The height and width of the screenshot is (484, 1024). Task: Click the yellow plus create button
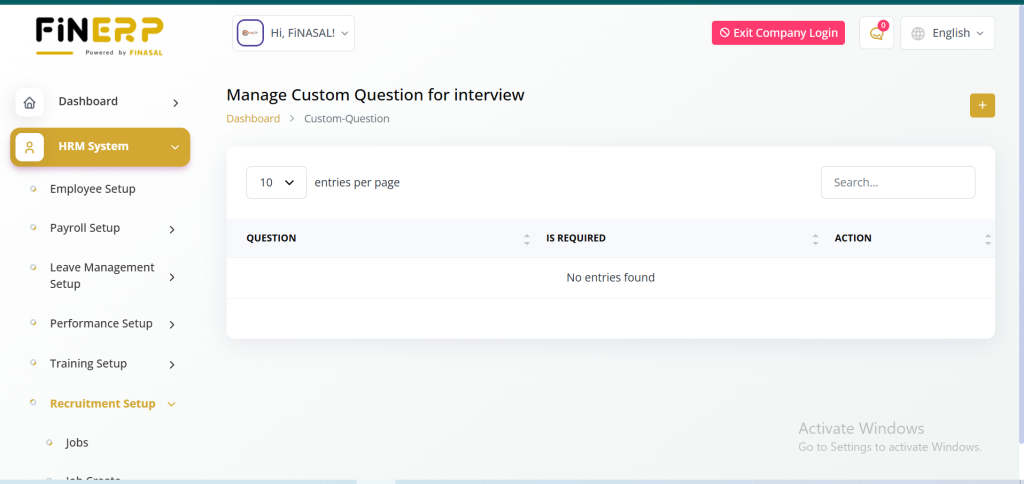(x=982, y=105)
